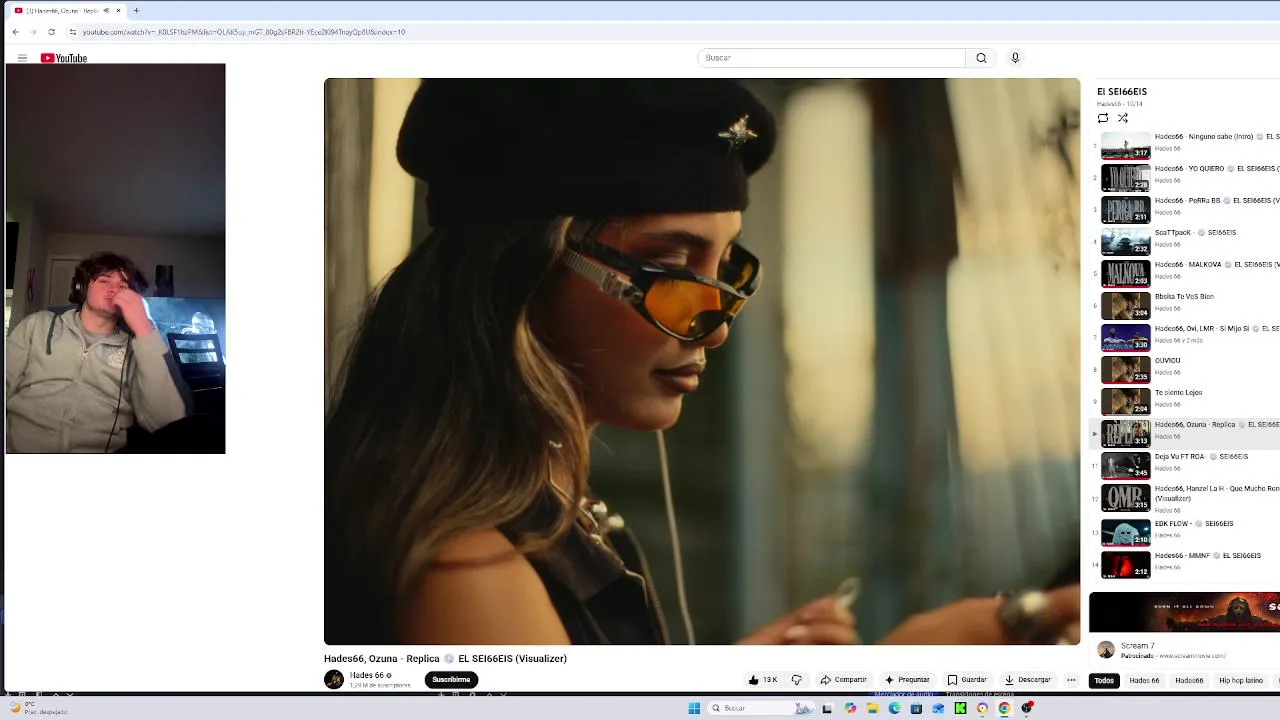Subscribe using the Suscribirme button

pos(451,680)
